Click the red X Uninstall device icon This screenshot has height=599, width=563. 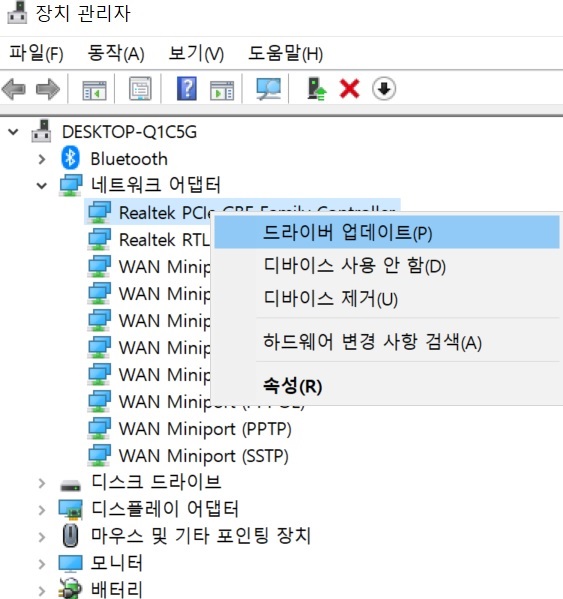coord(349,89)
